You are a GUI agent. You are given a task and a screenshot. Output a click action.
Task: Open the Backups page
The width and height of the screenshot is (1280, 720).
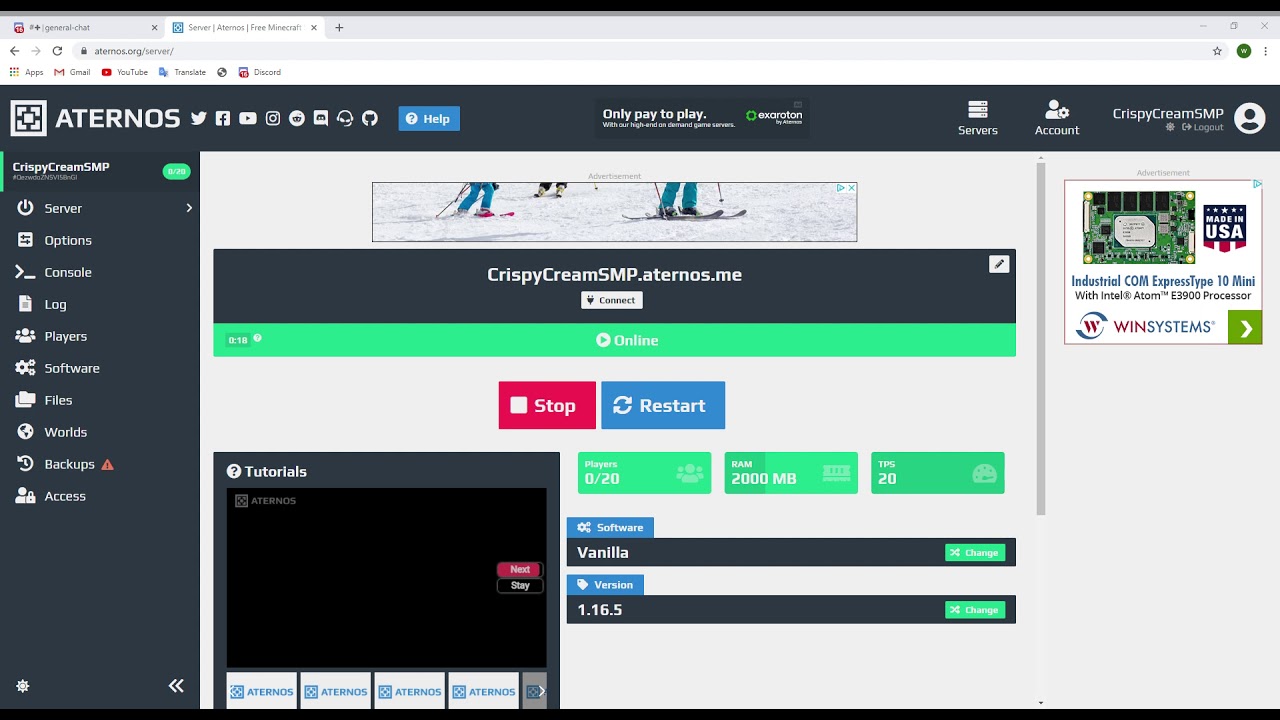pos(69,464)
